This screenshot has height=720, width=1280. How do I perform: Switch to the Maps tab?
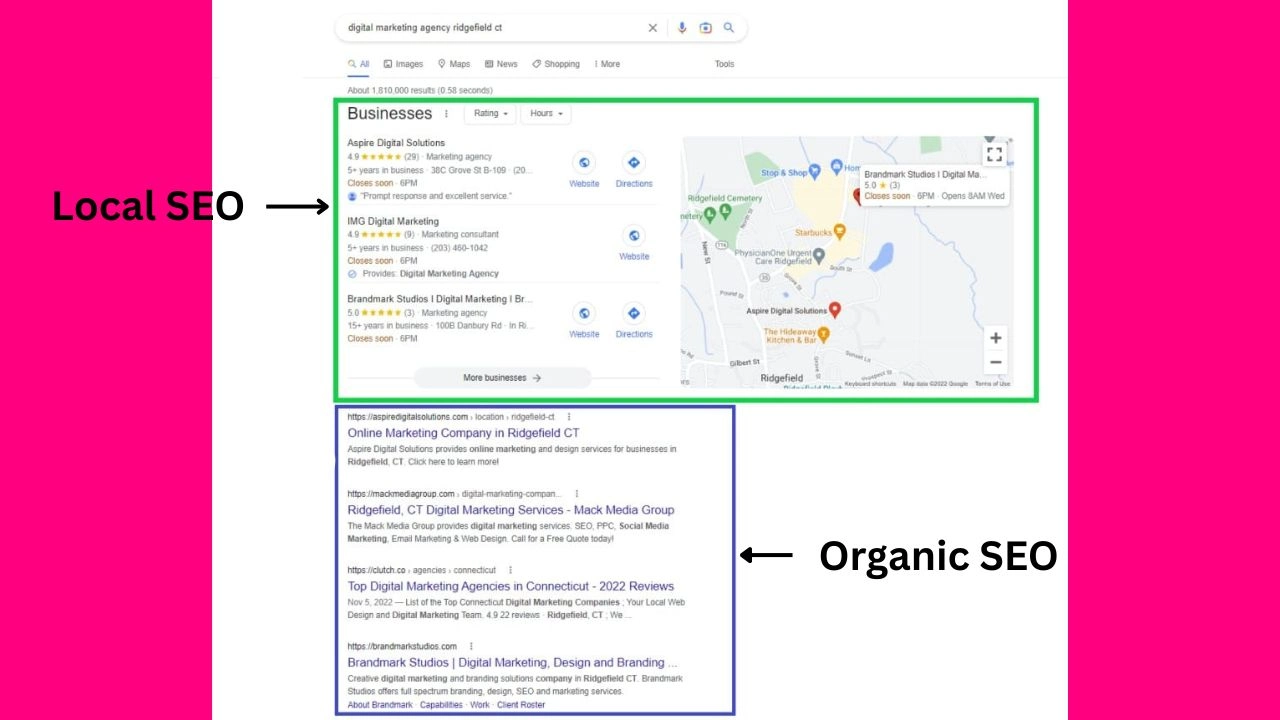454,64
